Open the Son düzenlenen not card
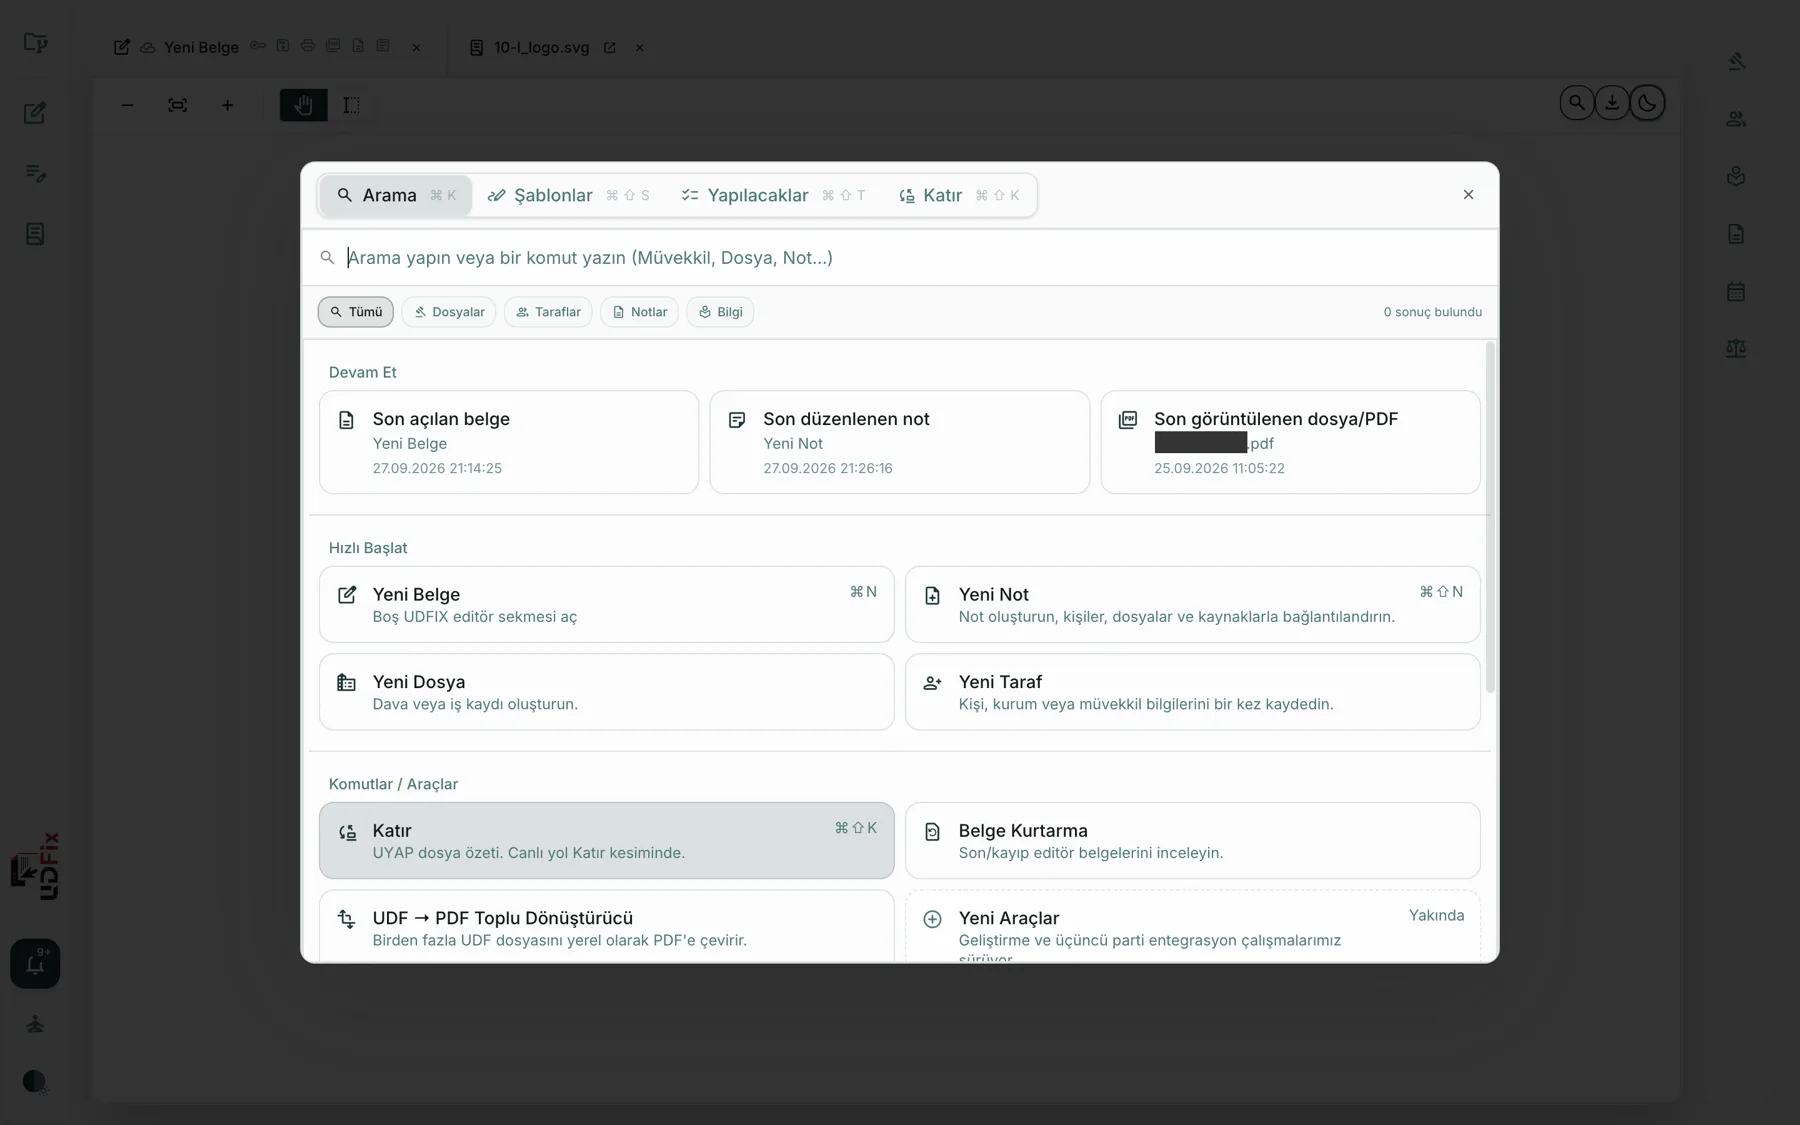The height and width of the screenshot is (1125, 1800). click(899, 442)
